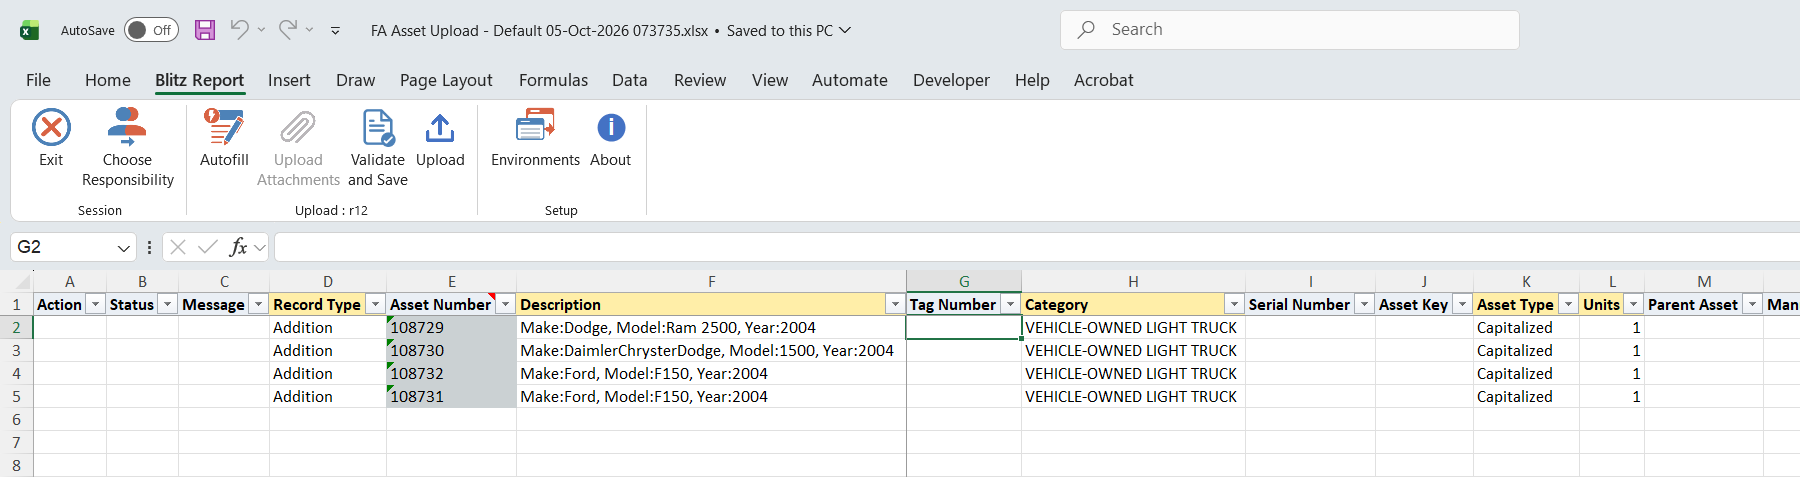Select Capitalized cell in row 4

(x=1526, y=373)
